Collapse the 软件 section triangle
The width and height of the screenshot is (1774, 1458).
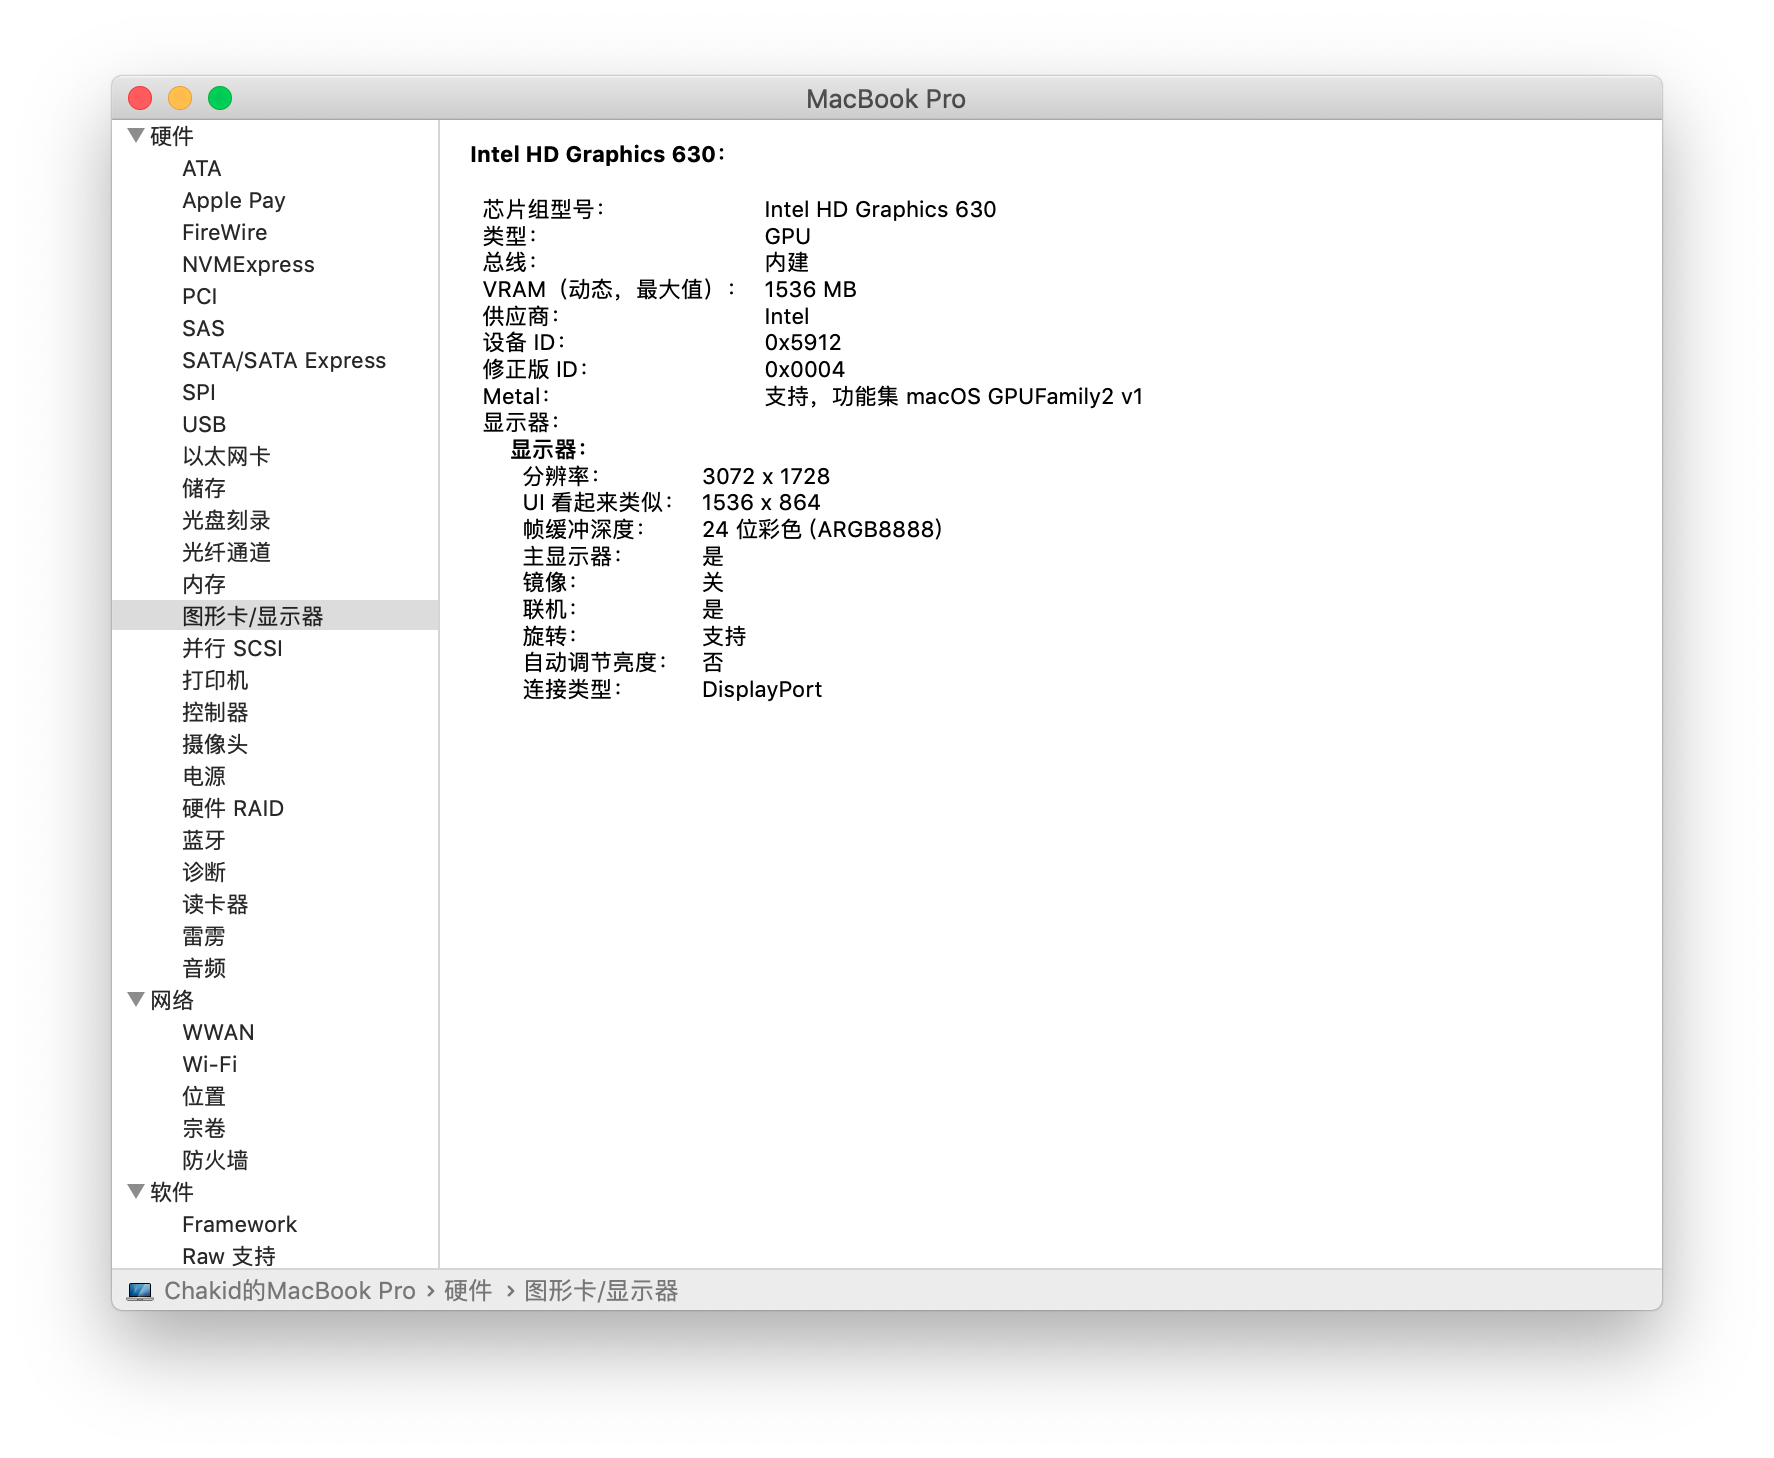click(136, 1191)
